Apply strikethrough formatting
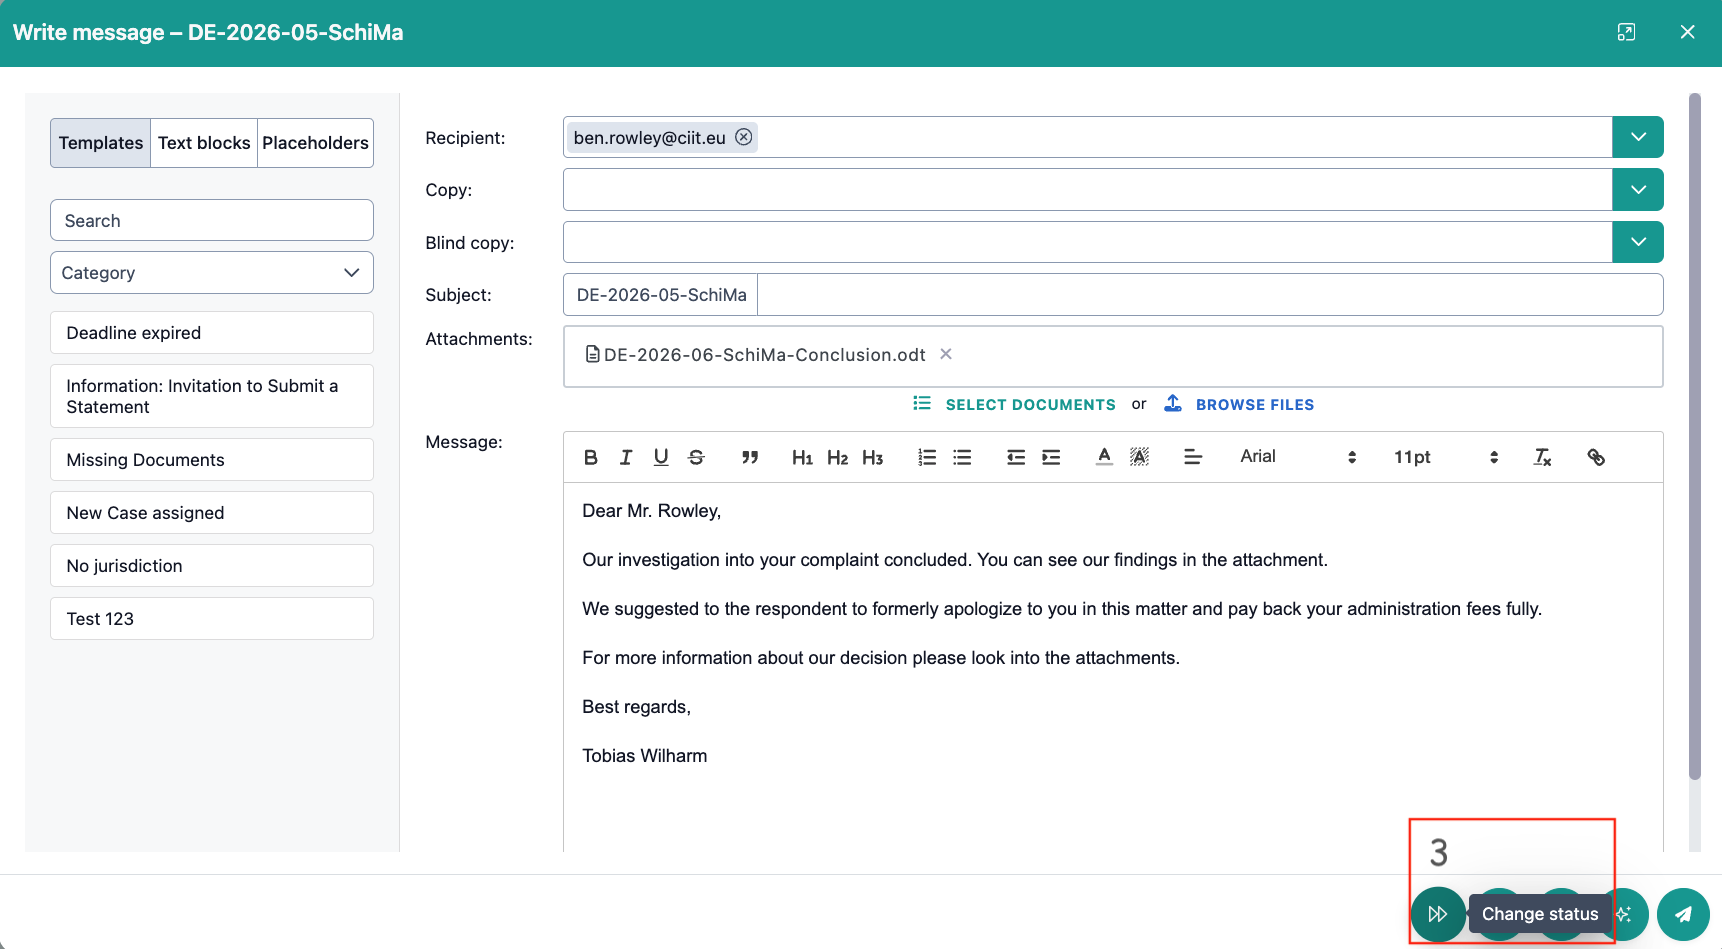 pos(697,457)
